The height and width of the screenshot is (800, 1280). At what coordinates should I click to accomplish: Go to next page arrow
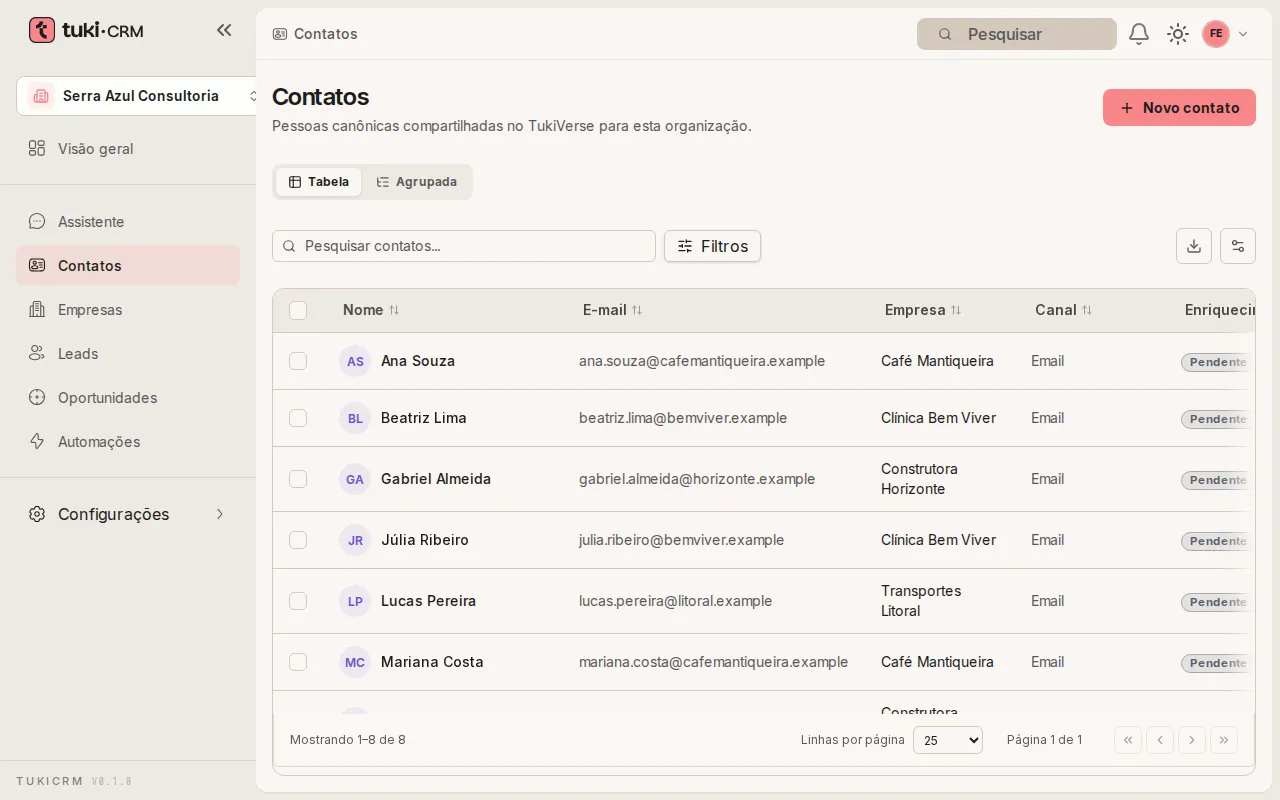(1192, 740)
